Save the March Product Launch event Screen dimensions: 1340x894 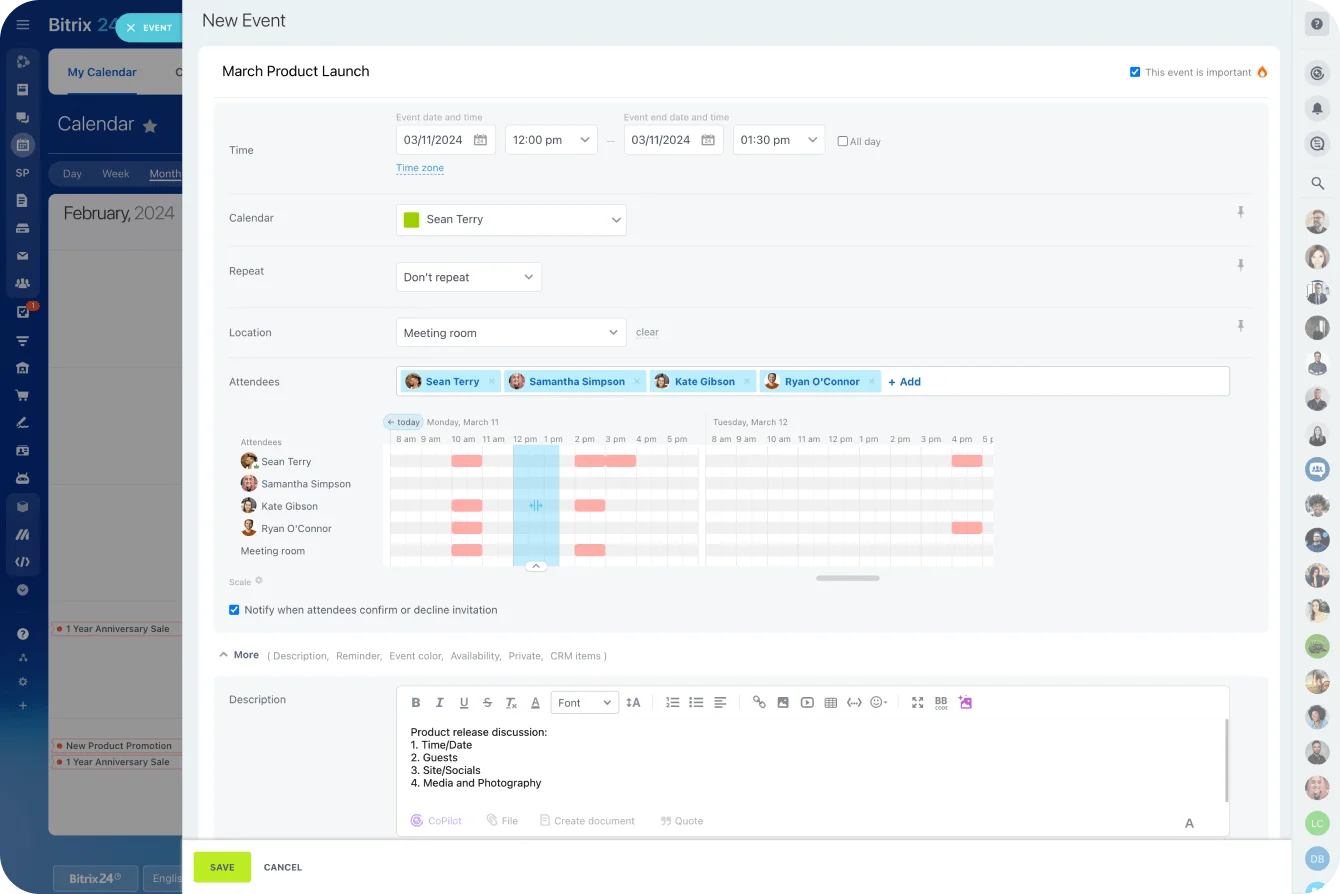[221, 867]
